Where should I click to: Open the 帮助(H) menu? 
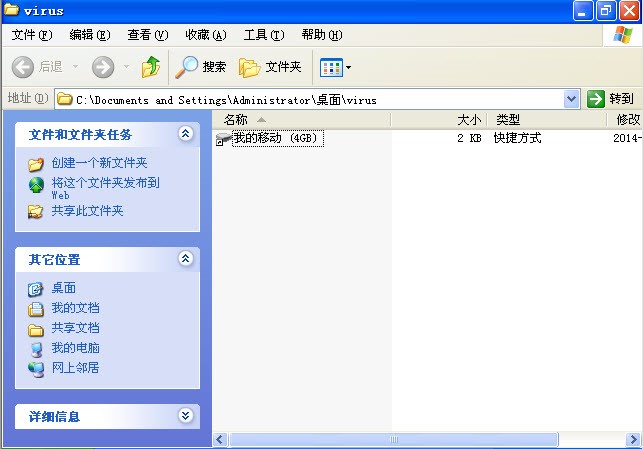(322, 35)
